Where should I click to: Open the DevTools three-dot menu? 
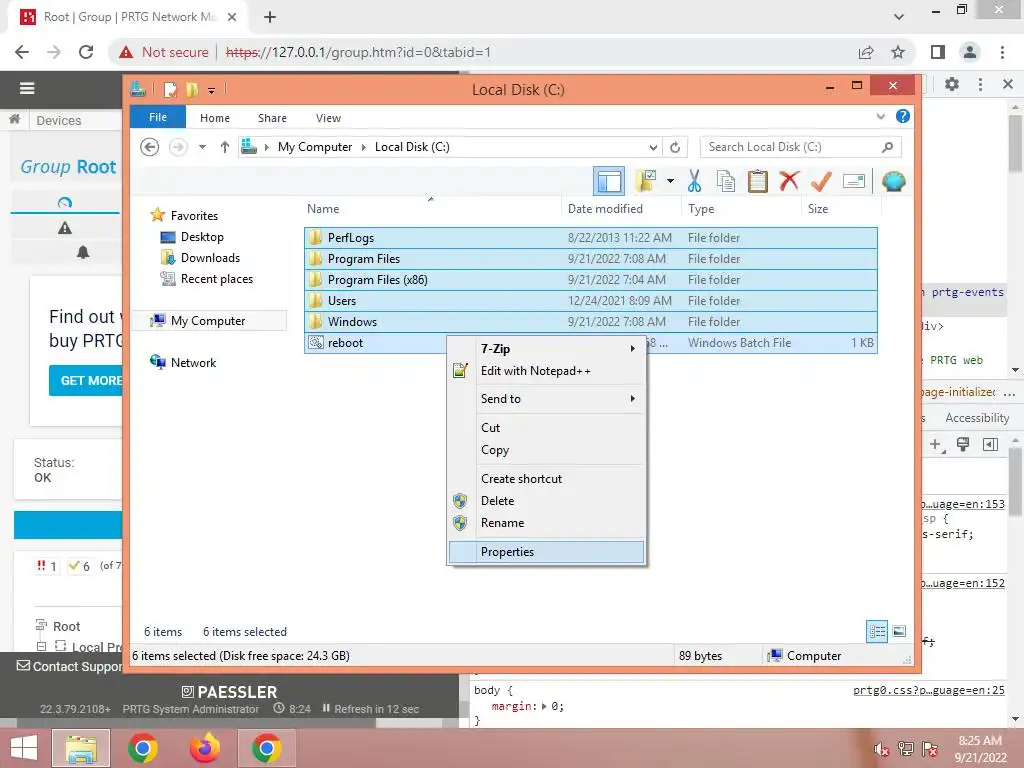(980, 84)
